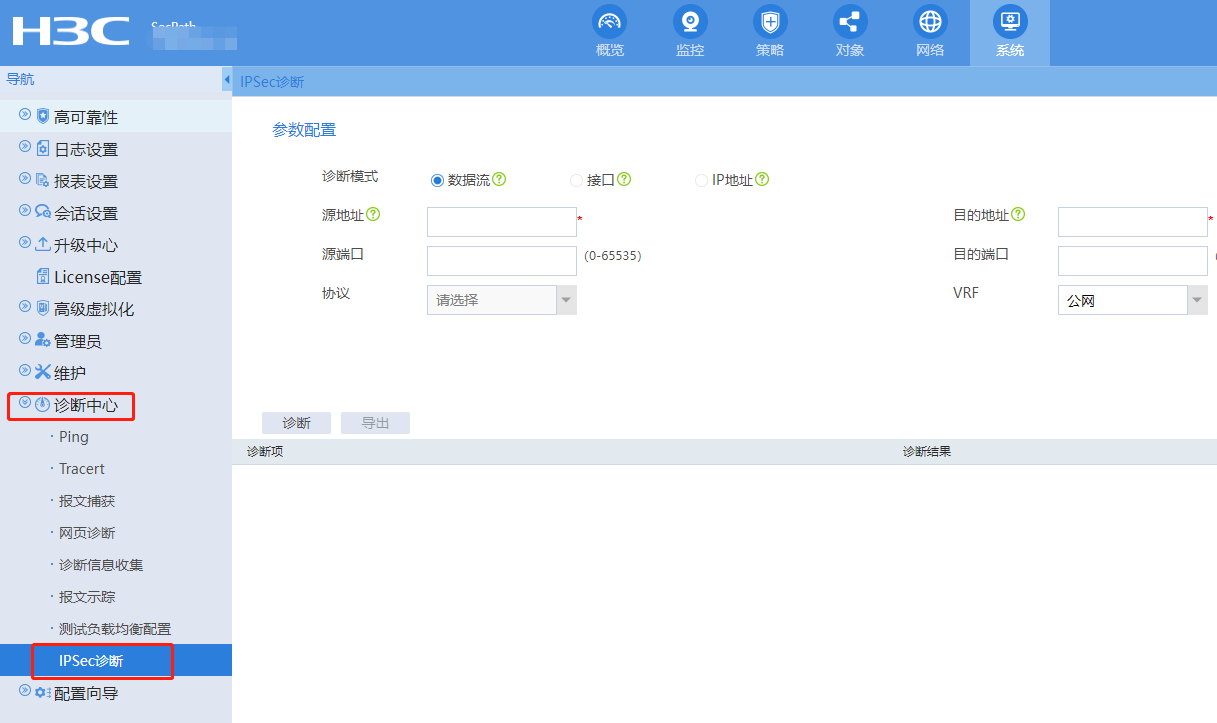The image size is (1217, 723).
Task: Expand the 高可靠性 navigation section
Action: click(85, 117)
